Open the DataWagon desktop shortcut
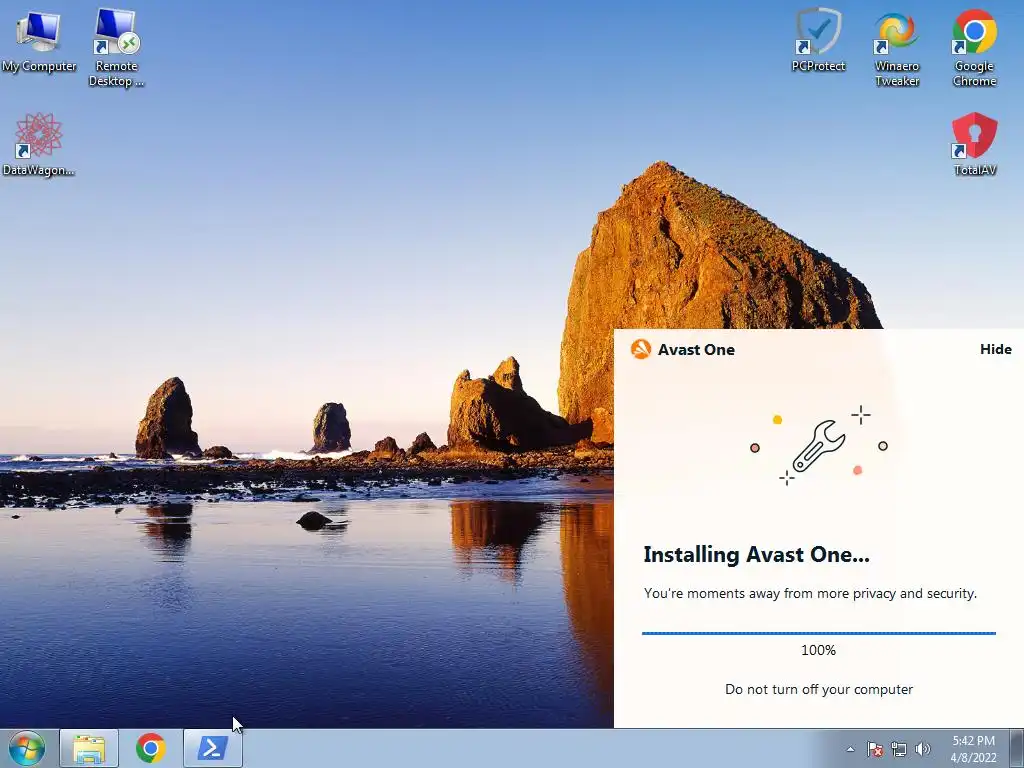The height and width of the screenshot is (768, 1024). pos(39,144)
